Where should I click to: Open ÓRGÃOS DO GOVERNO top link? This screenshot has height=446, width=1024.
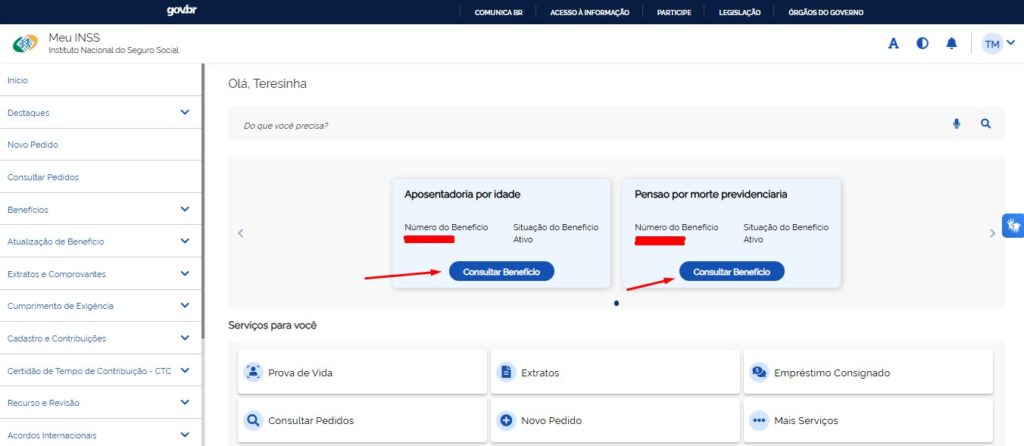(x=825, y=12)
